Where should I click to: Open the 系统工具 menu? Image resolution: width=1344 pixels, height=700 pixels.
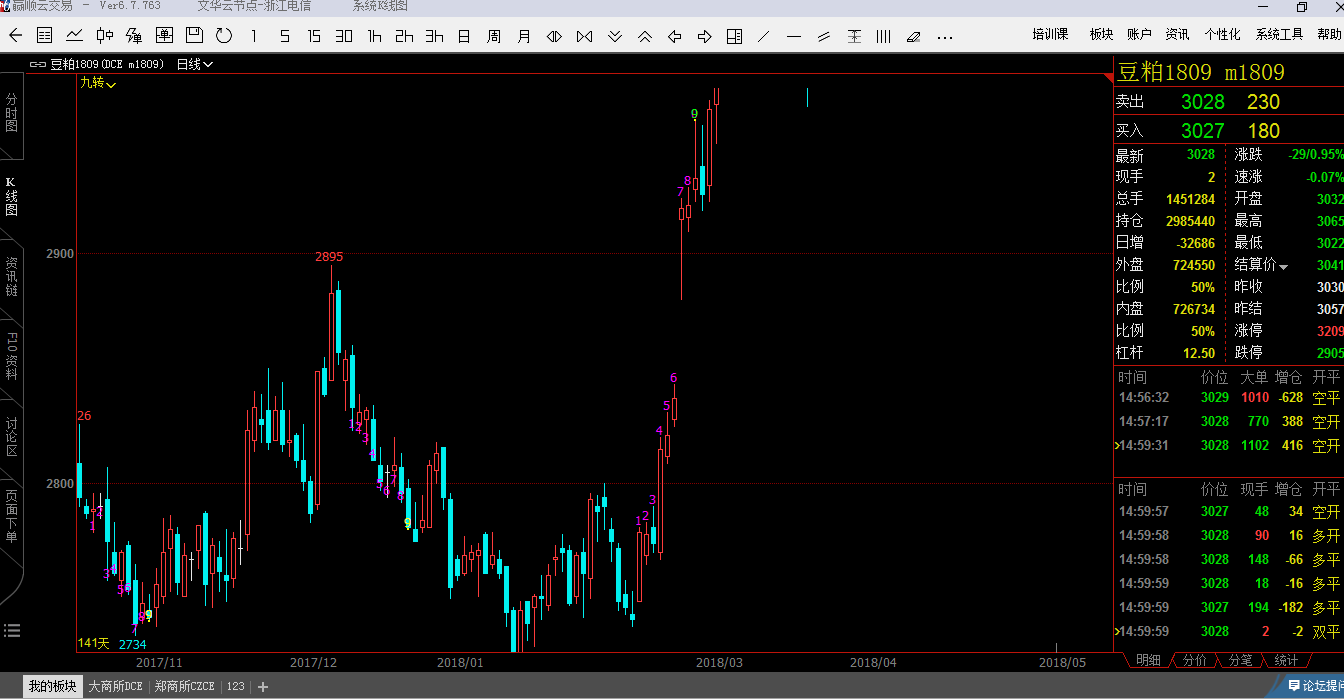[x=1279, y=34]
